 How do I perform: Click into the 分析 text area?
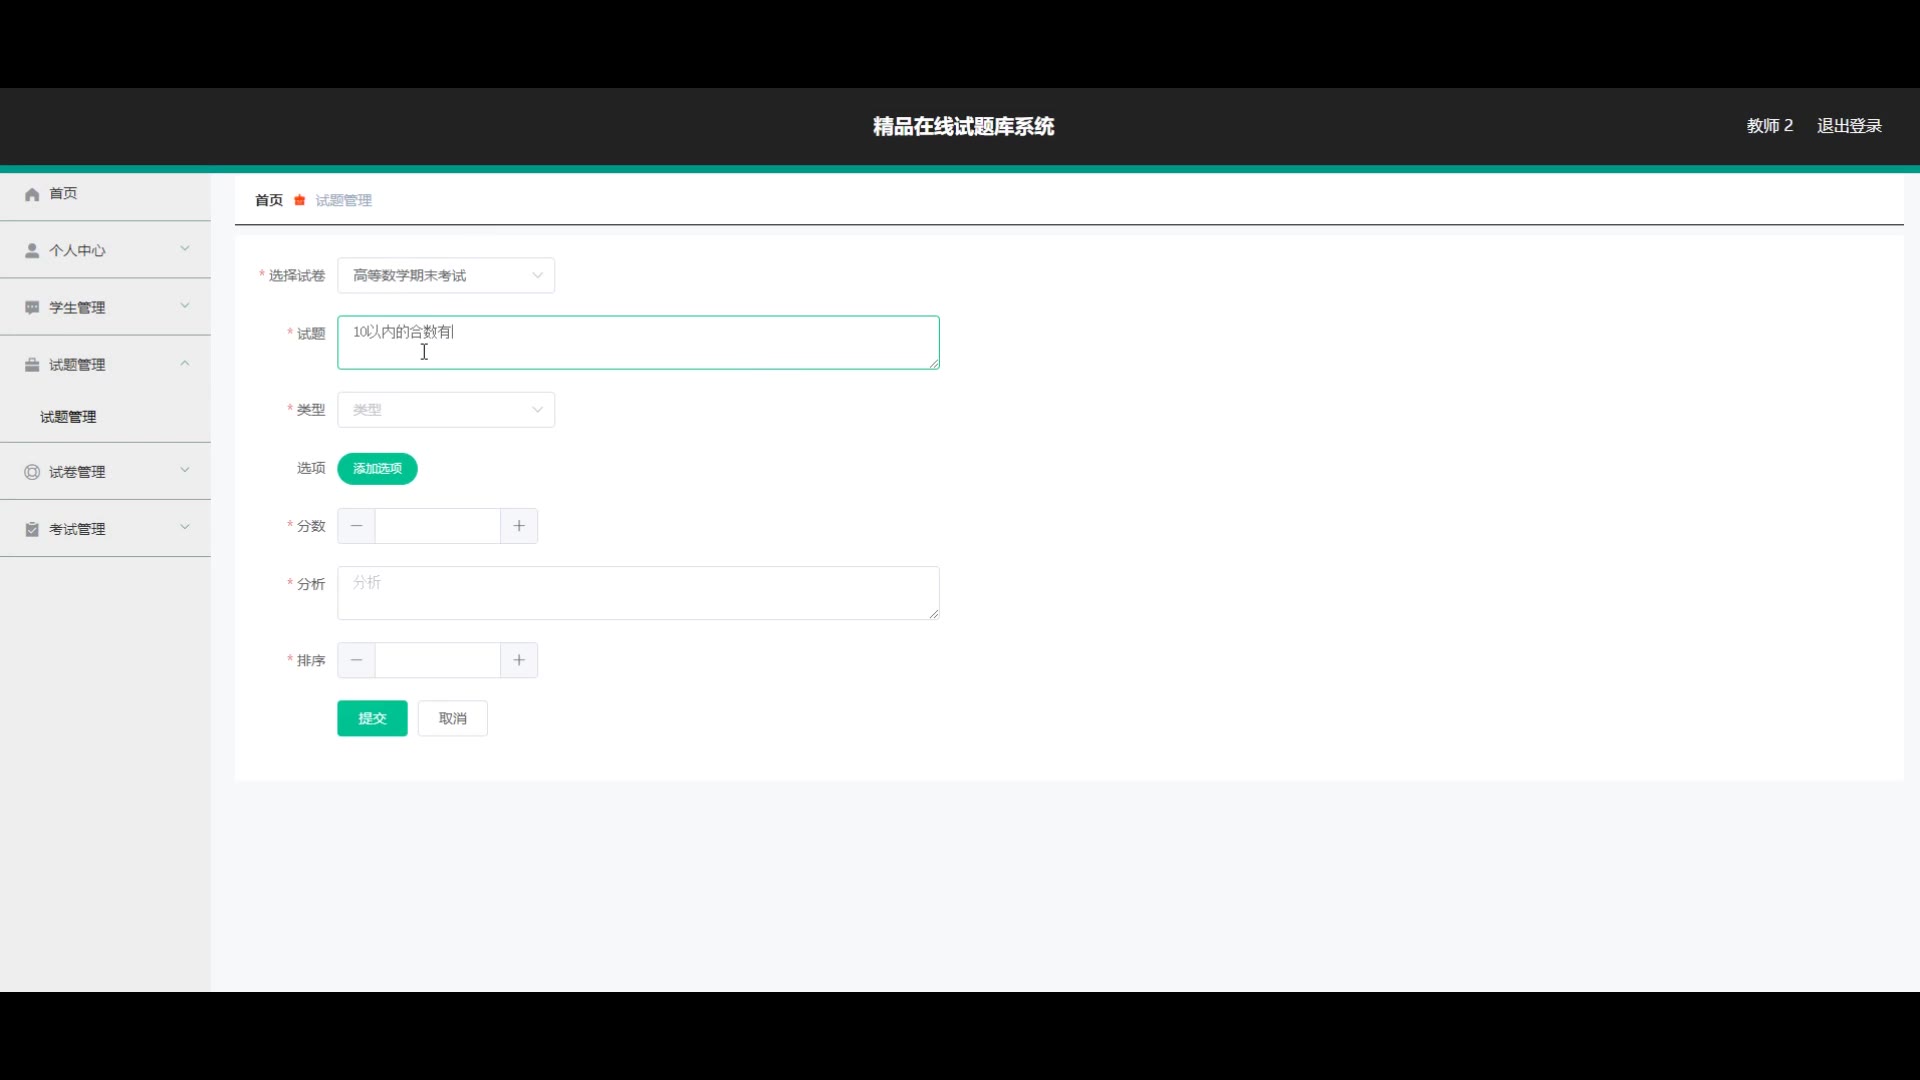(x=638, y=593)
